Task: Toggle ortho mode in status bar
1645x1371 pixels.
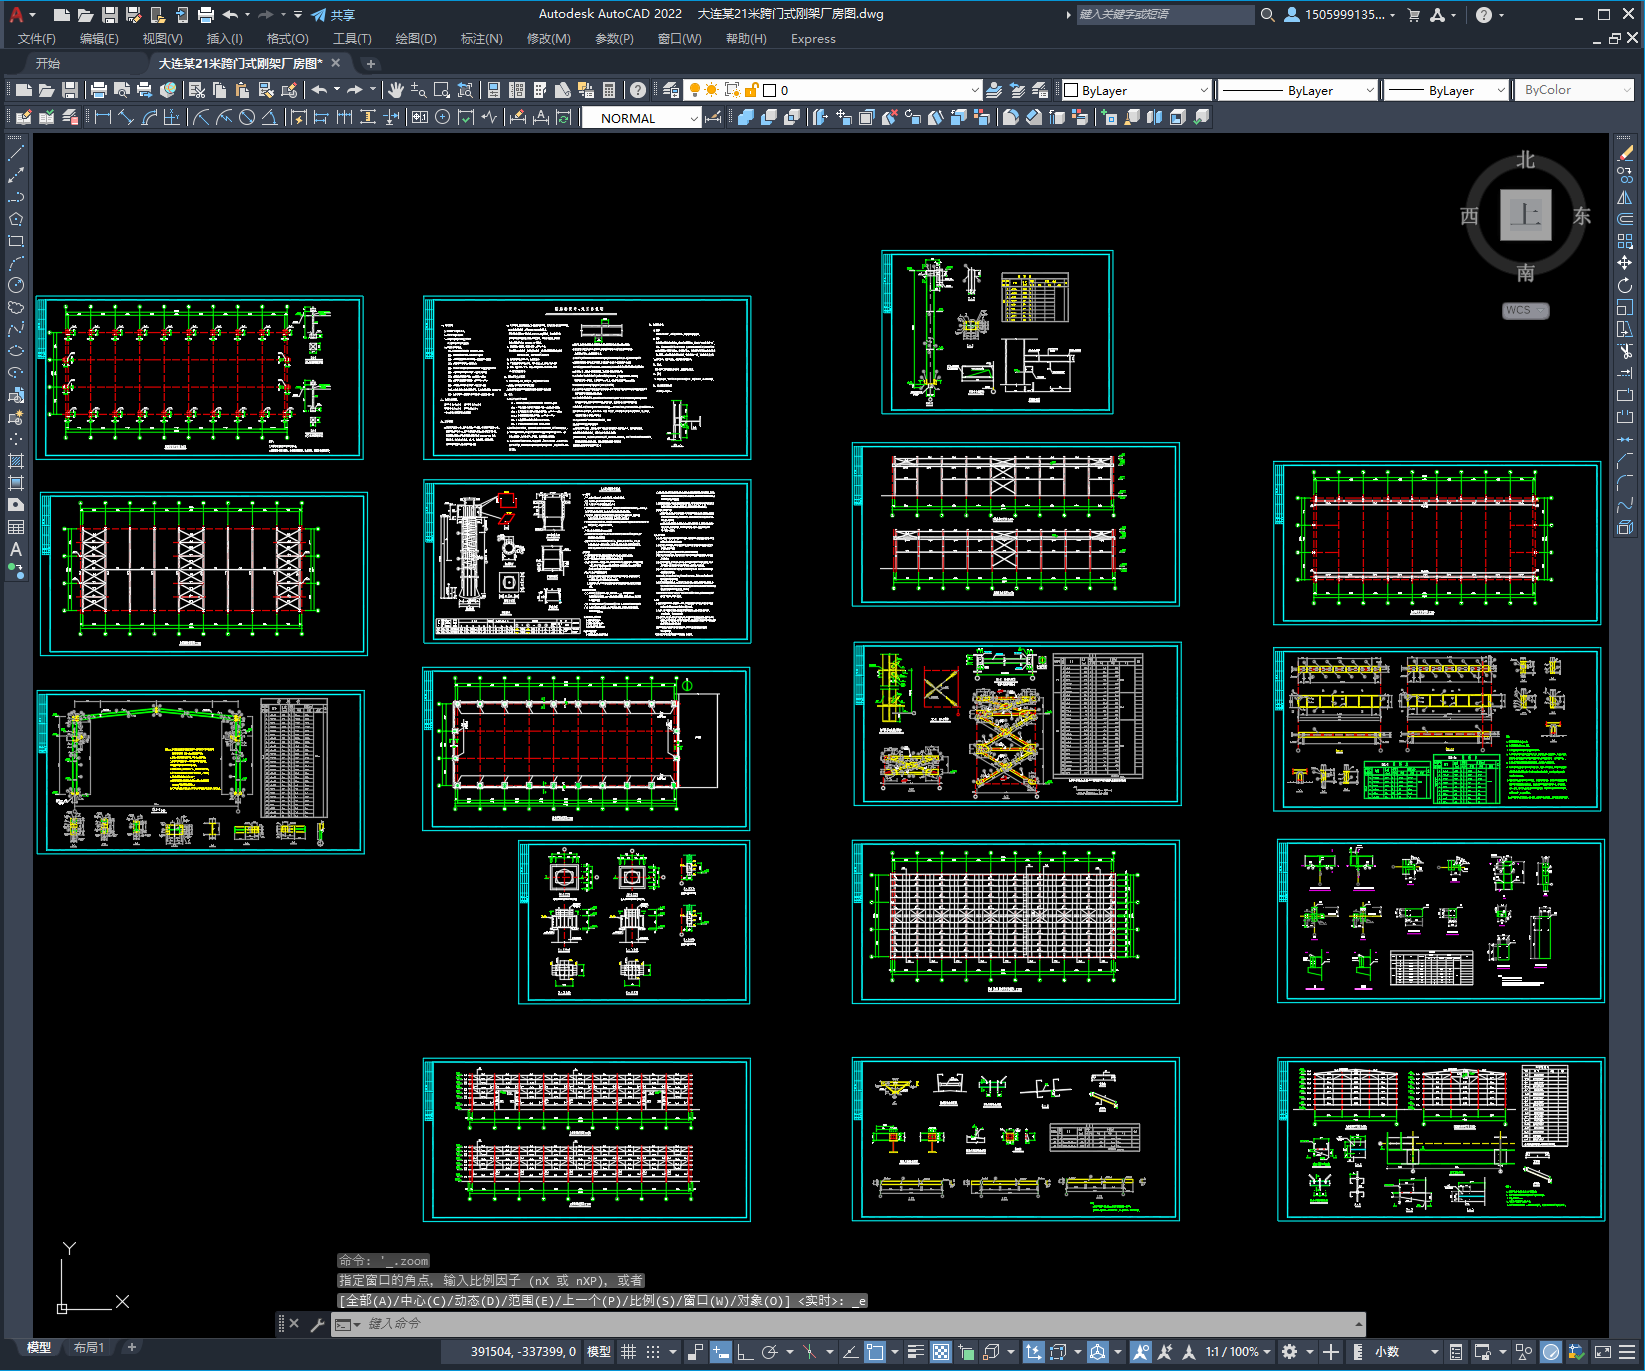Action: 746,1352
